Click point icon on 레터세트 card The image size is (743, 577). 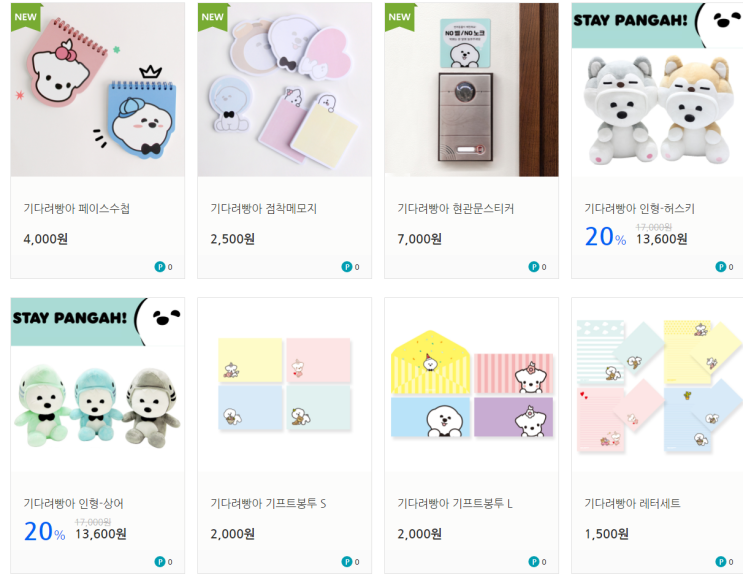[720, 562]
